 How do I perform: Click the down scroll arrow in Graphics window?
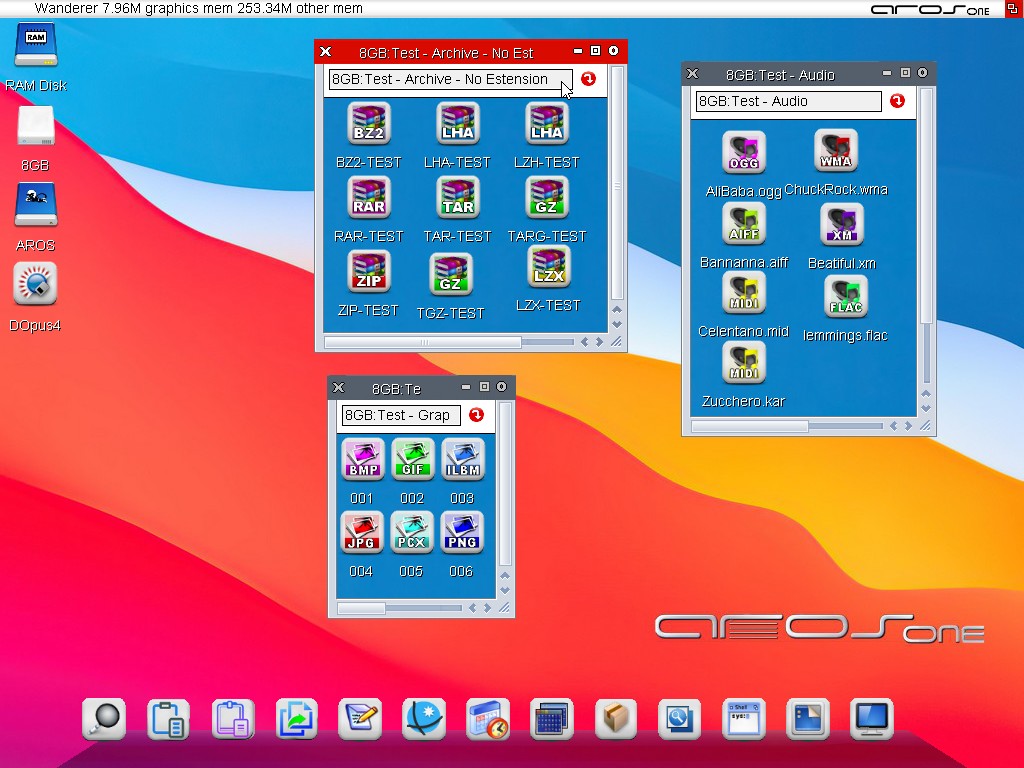click(x=505, y=590)
